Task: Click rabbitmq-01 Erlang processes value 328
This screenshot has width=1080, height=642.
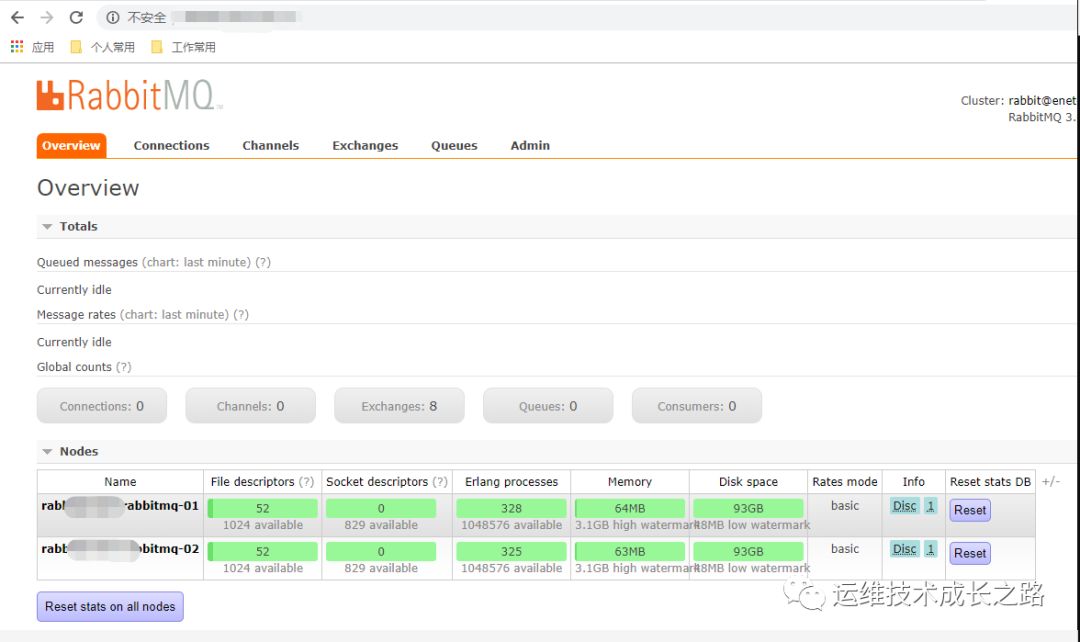Action: point(511,508)
